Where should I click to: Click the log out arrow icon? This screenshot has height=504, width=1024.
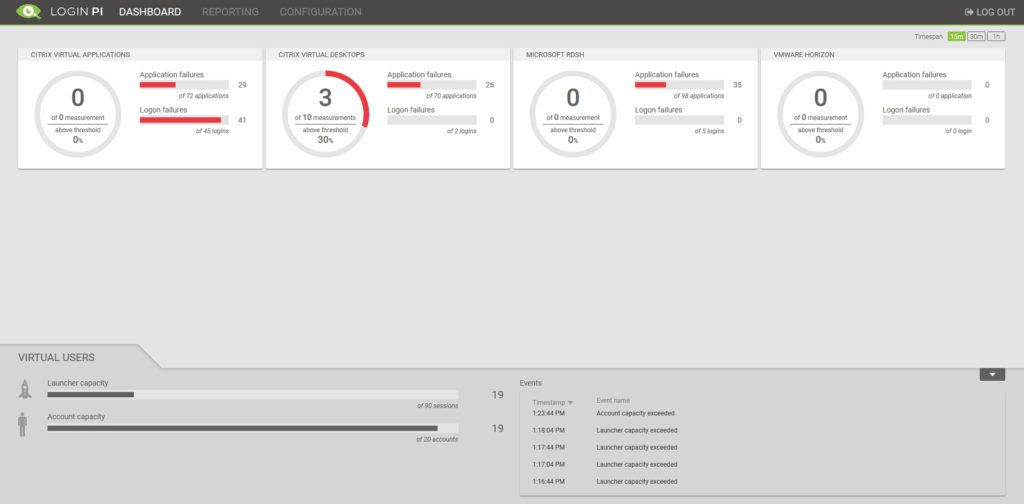[968, 12]
